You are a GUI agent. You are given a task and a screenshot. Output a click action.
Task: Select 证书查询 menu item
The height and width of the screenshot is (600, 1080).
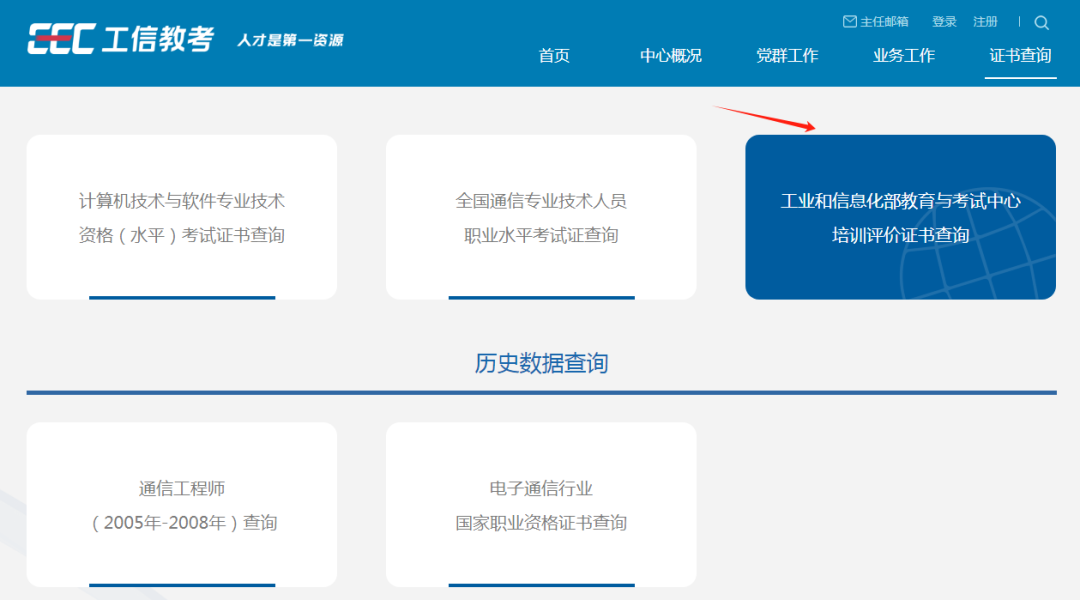(x=1020, y=56)
